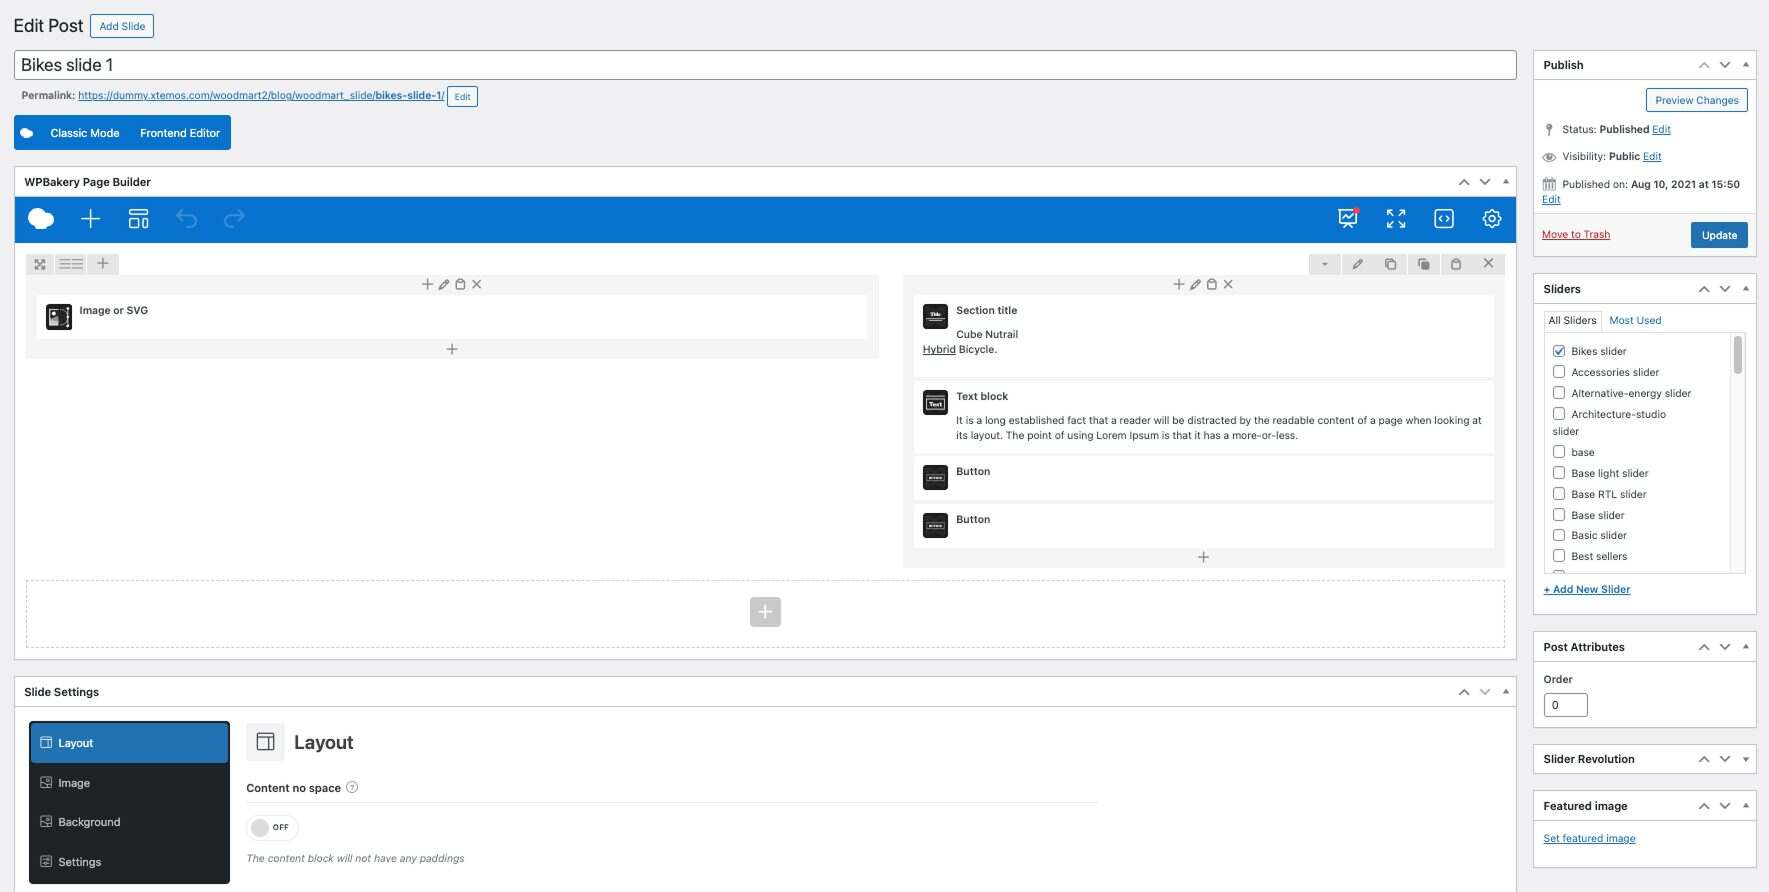The height and width of the screenshot is (892, 1769).
Task: Open the Background settings tab
Action: pyautogui.click(x=129, y=822)
